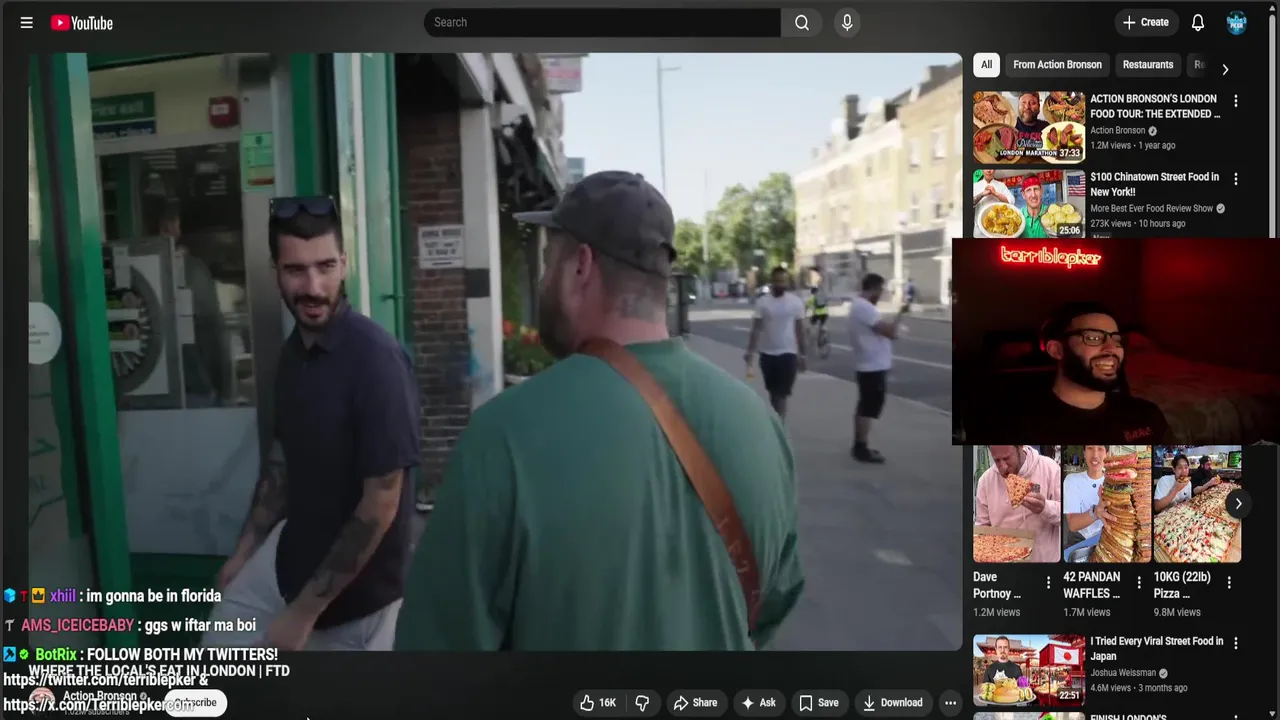1280x720 pixels.
Task: Select the From Action Bronson chip
Action: pyautogui.click(x=1057, y=65)
